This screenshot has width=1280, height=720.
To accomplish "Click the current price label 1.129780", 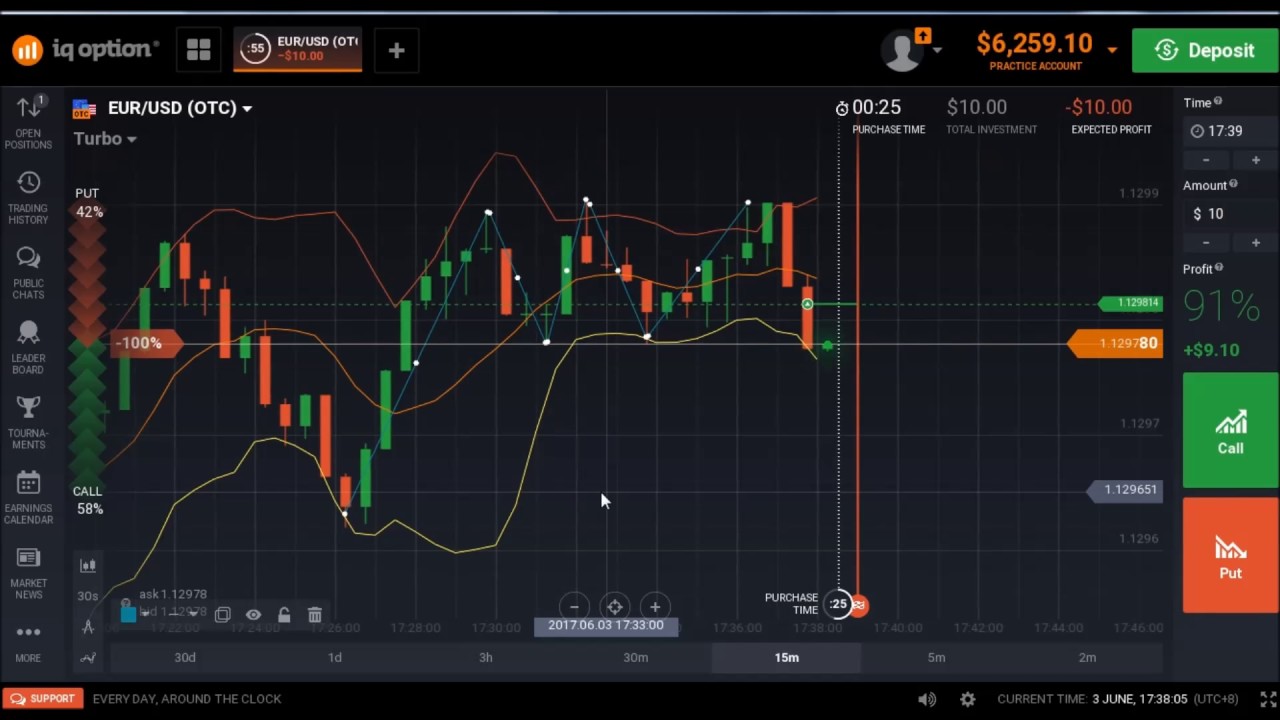I will (x=1115, y=343).
